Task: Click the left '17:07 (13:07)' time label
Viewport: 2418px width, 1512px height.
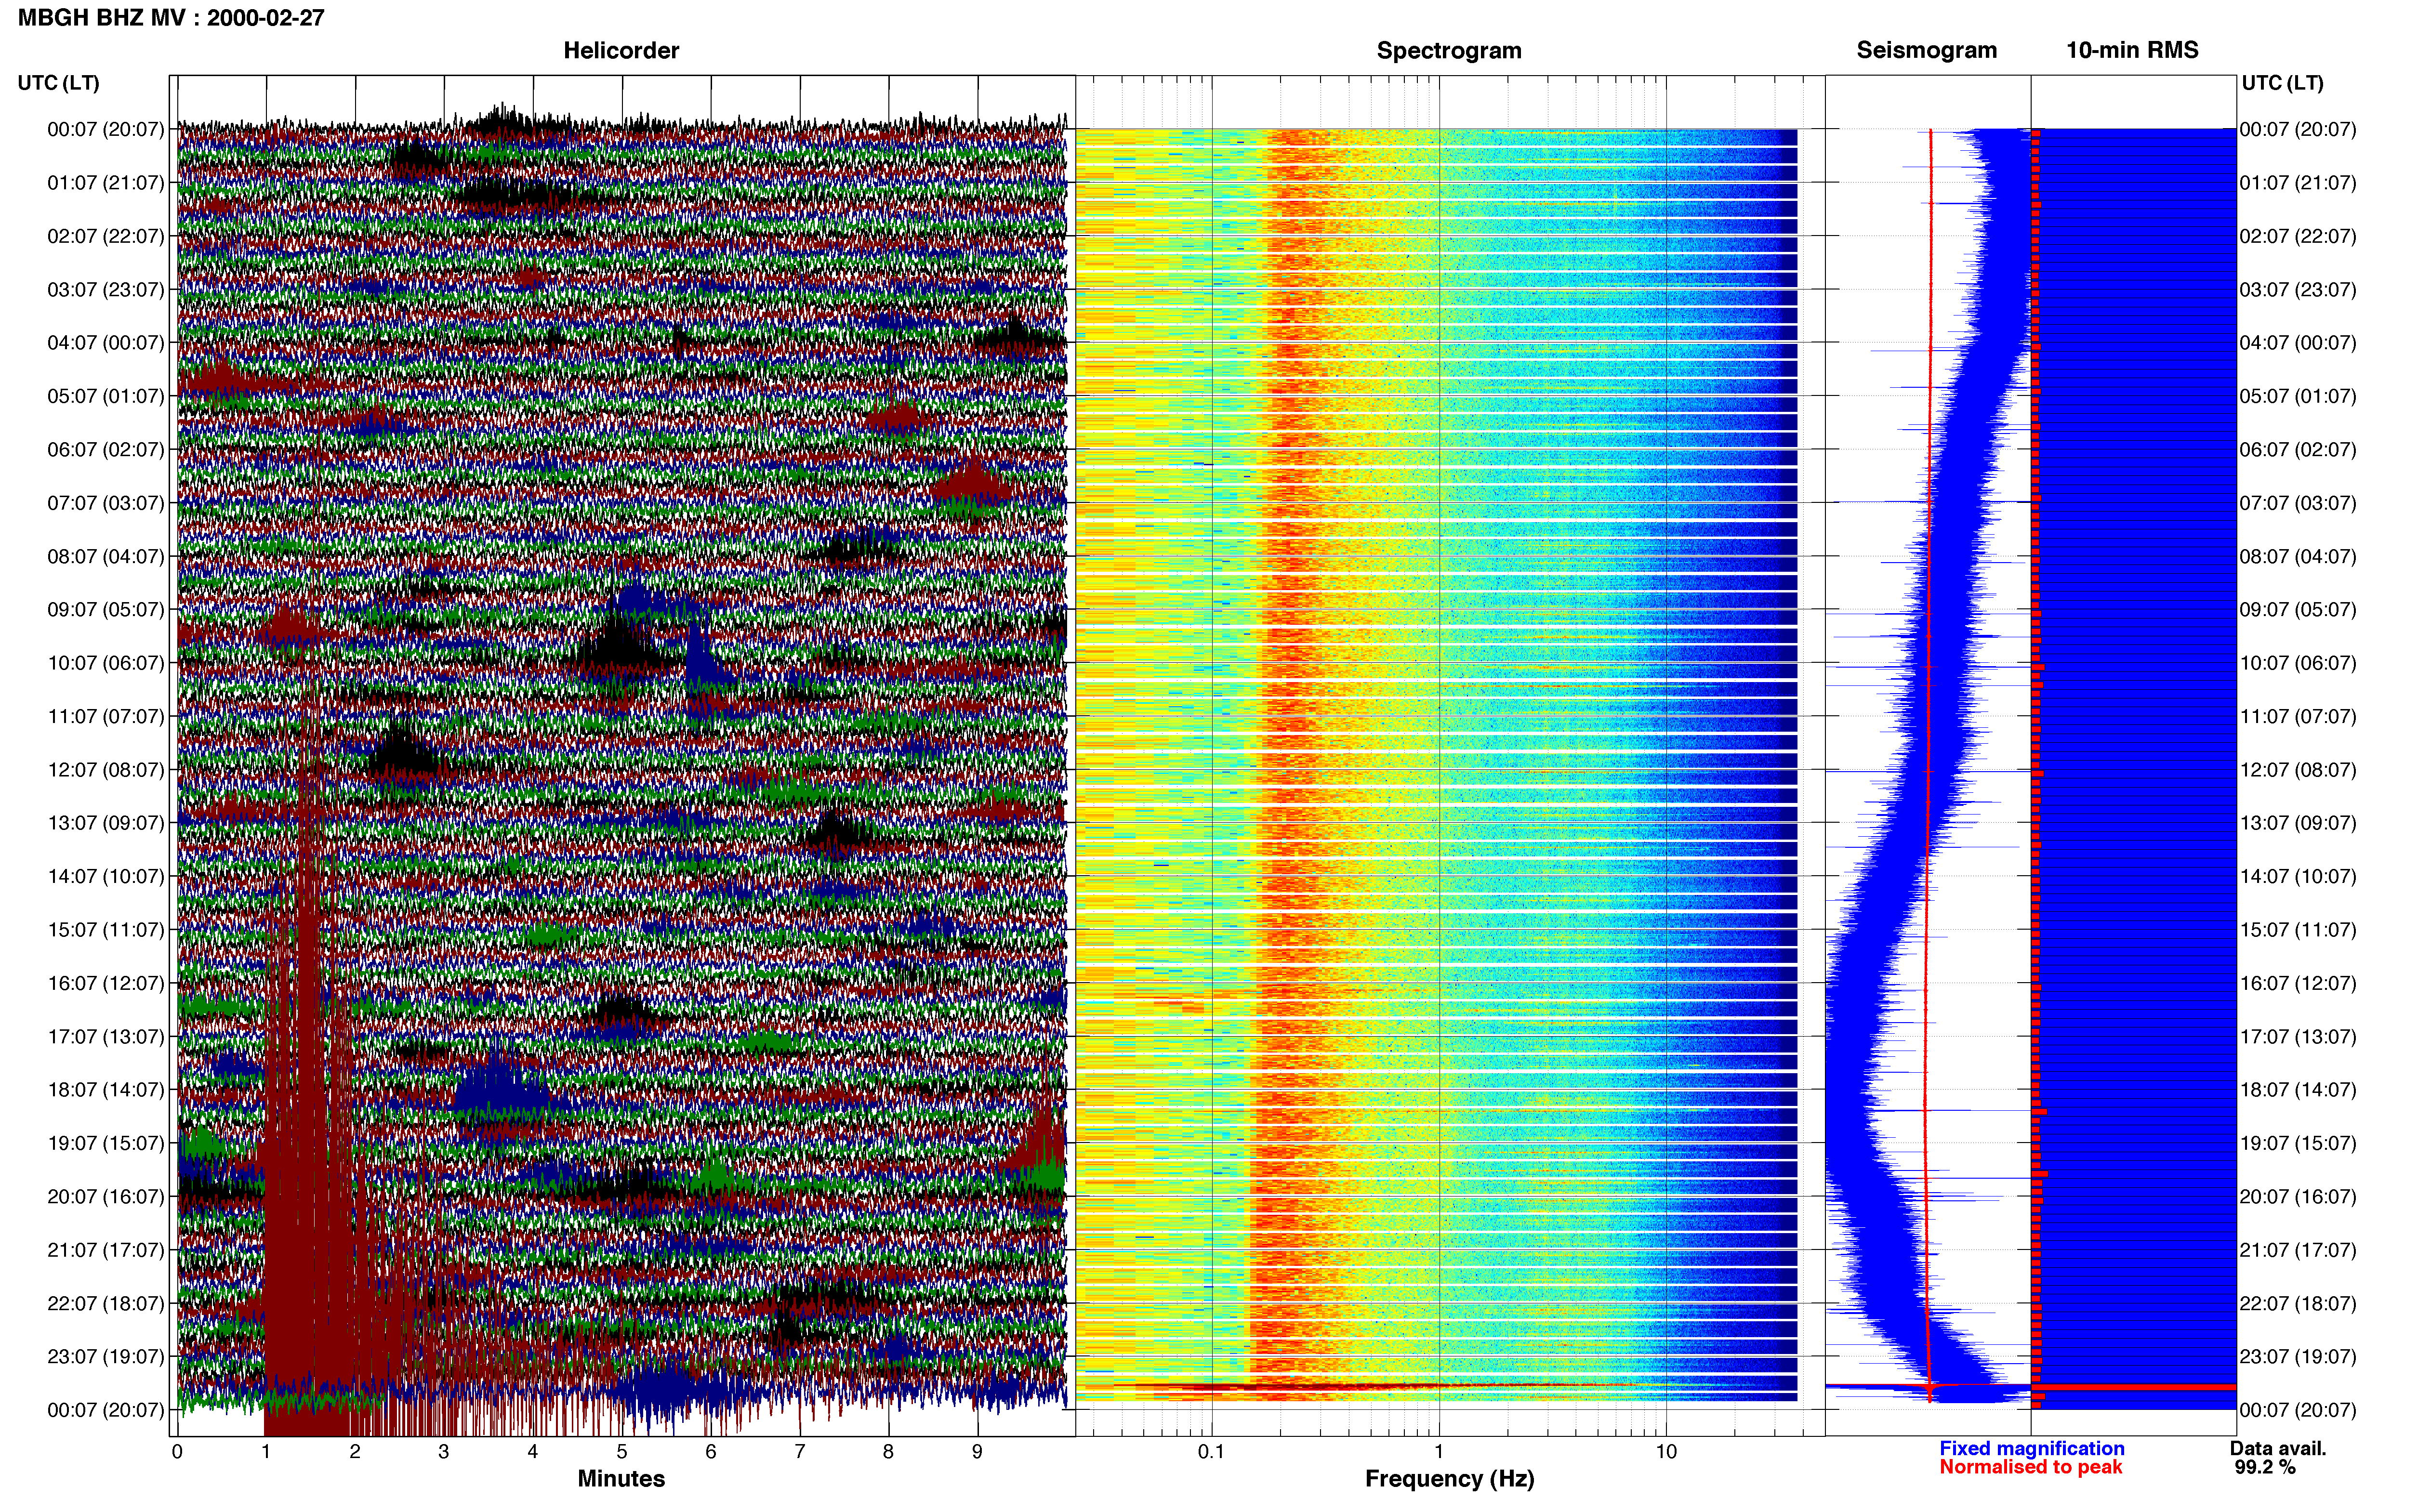Action: (105, 1036)
